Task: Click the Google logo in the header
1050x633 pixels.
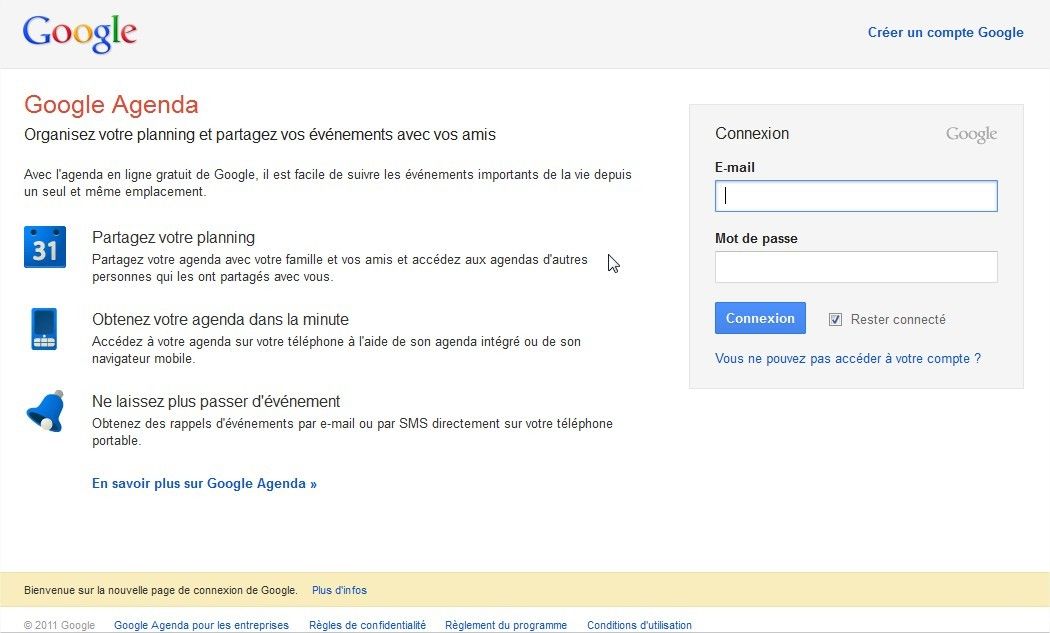Action: [x=80, y=33]
